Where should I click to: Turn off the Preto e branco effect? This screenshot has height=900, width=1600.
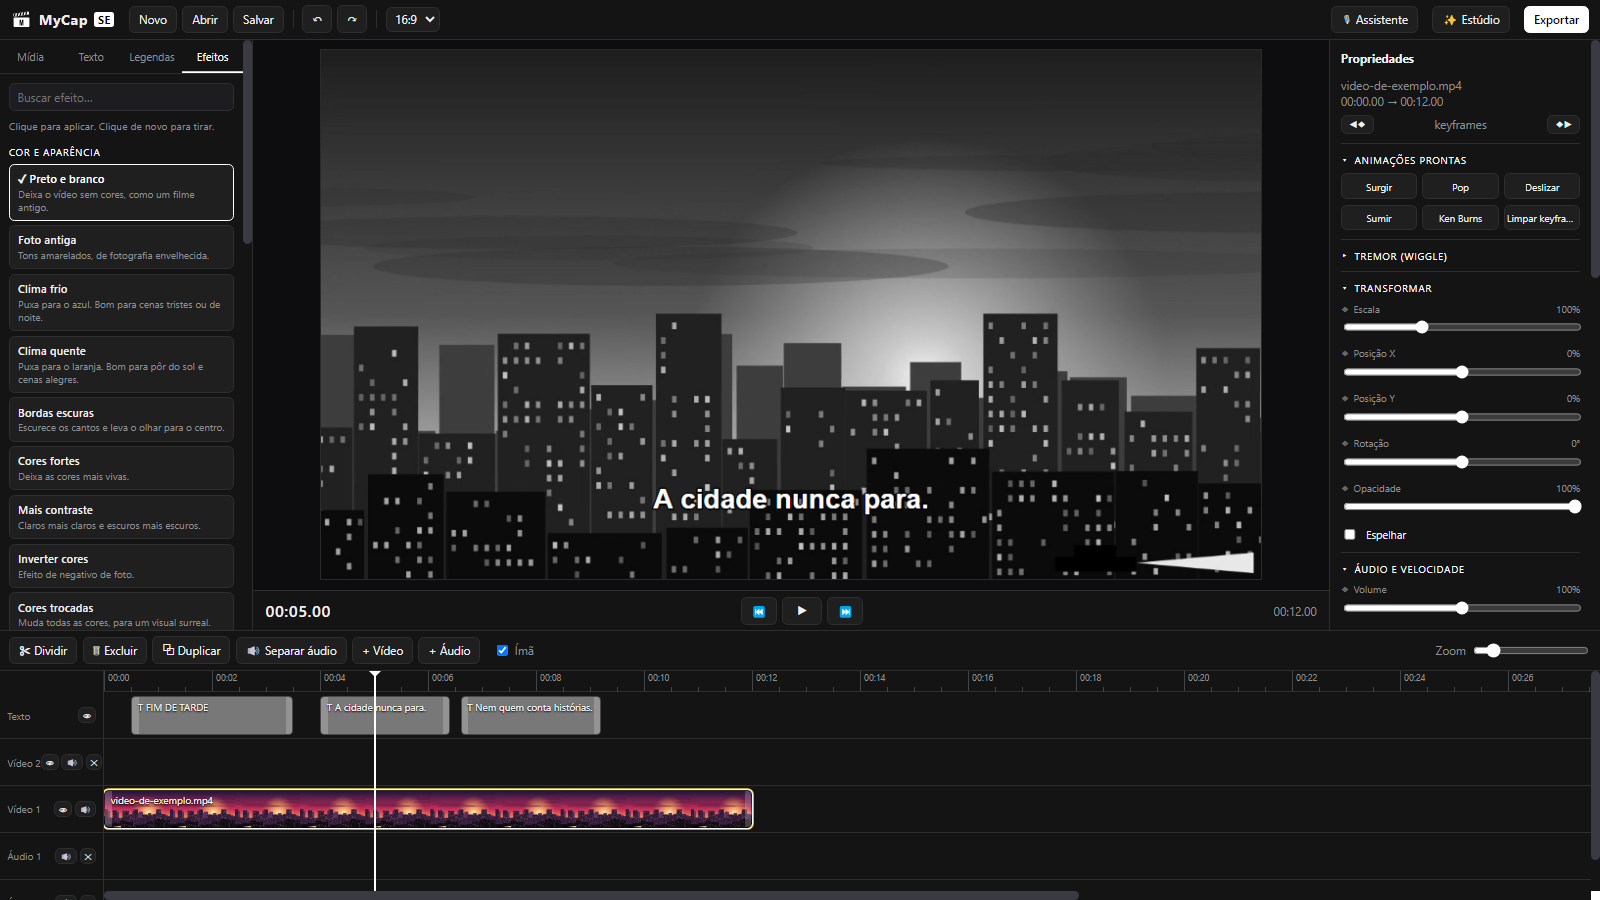pyautogui.click(x=121, y=192)
